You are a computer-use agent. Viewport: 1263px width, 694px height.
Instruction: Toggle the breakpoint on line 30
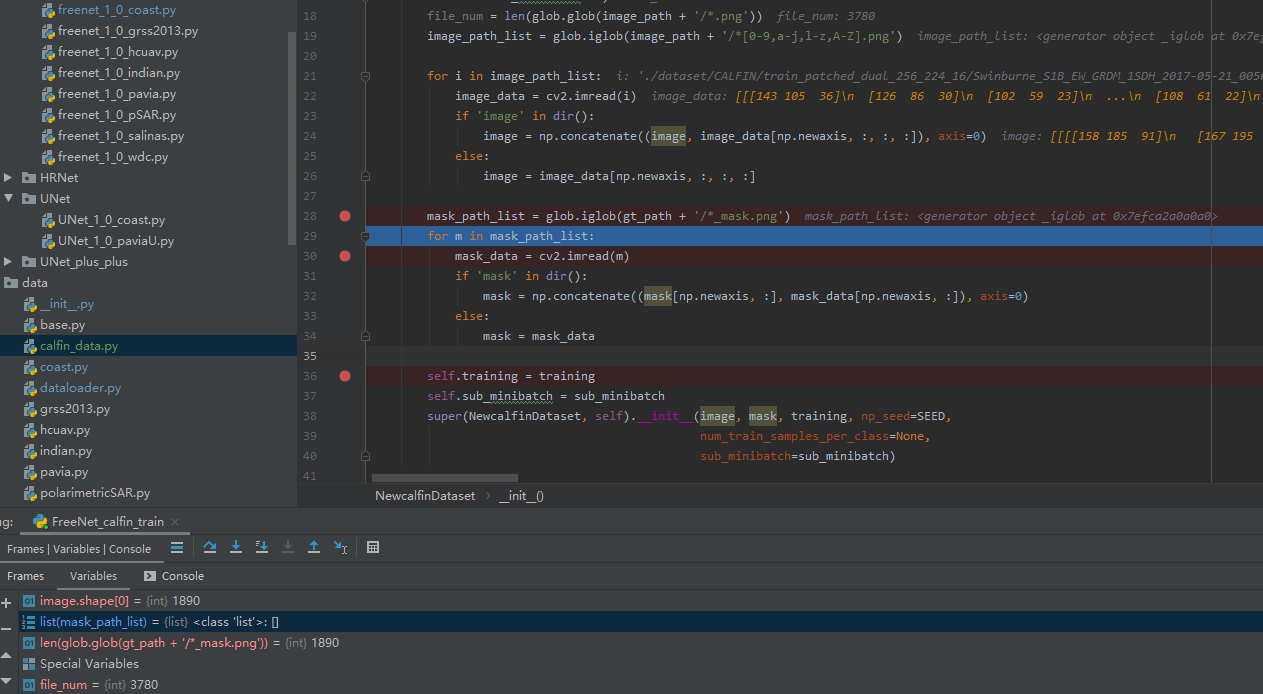click(345, 256)
